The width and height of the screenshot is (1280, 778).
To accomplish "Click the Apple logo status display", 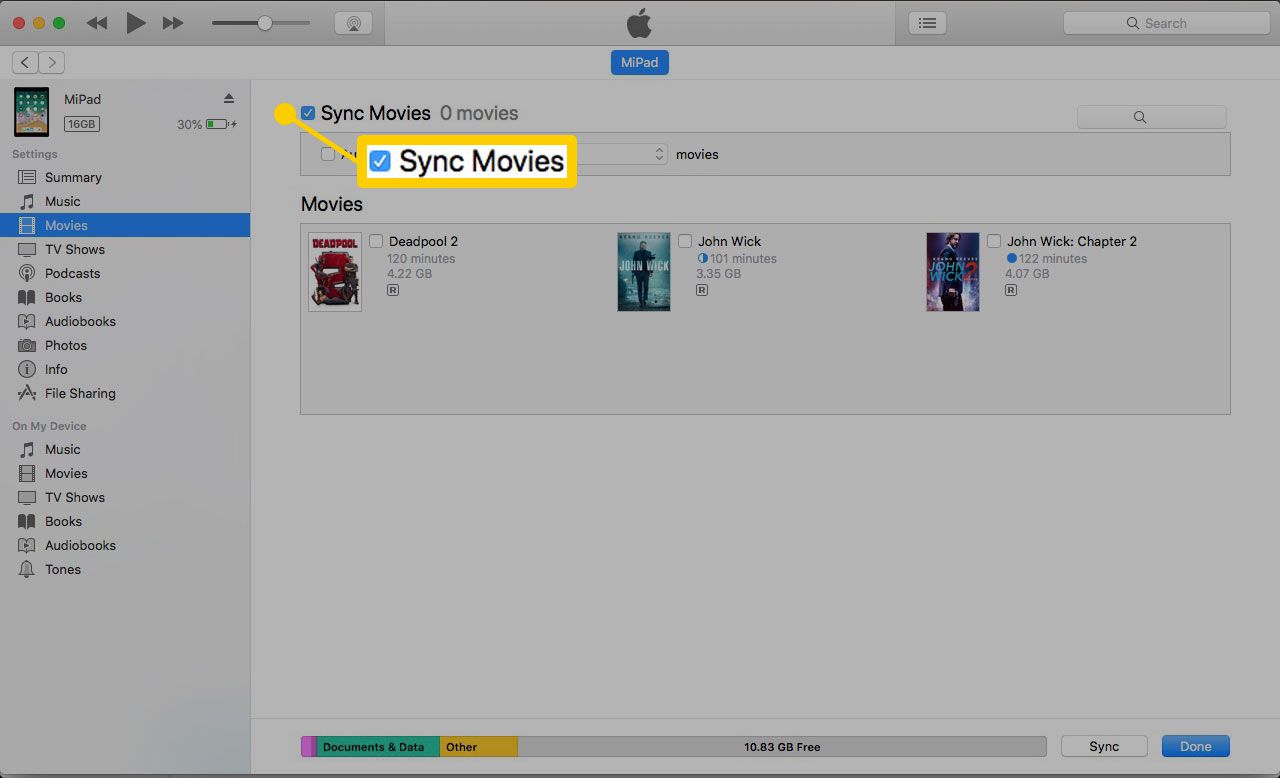I will [x=639, y=23].
